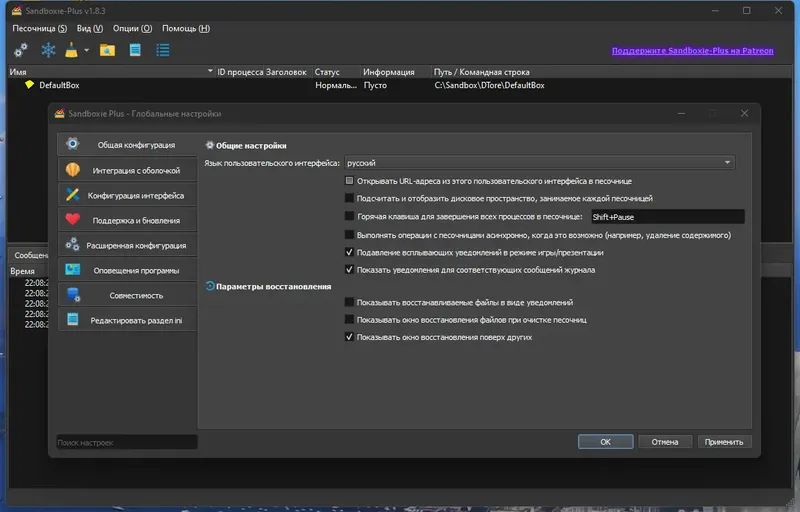
Task: Open the Помощь menu
Action: pyautogui.click(x=186, y=29)
